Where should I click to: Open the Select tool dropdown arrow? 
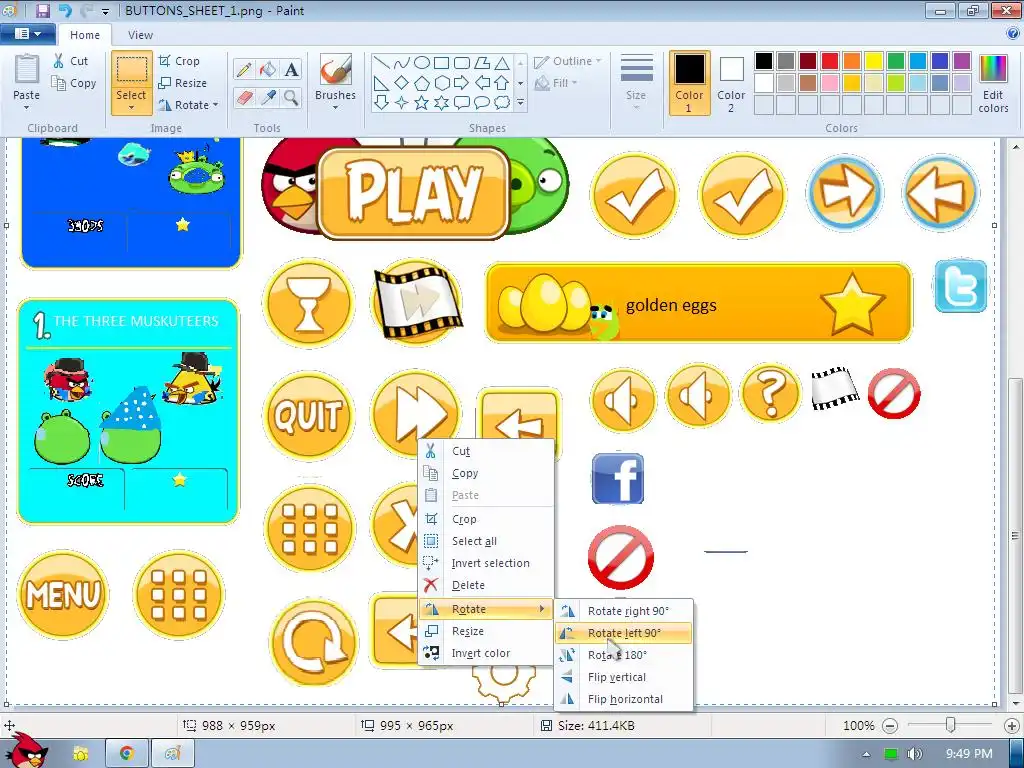[x=131, y=107]
